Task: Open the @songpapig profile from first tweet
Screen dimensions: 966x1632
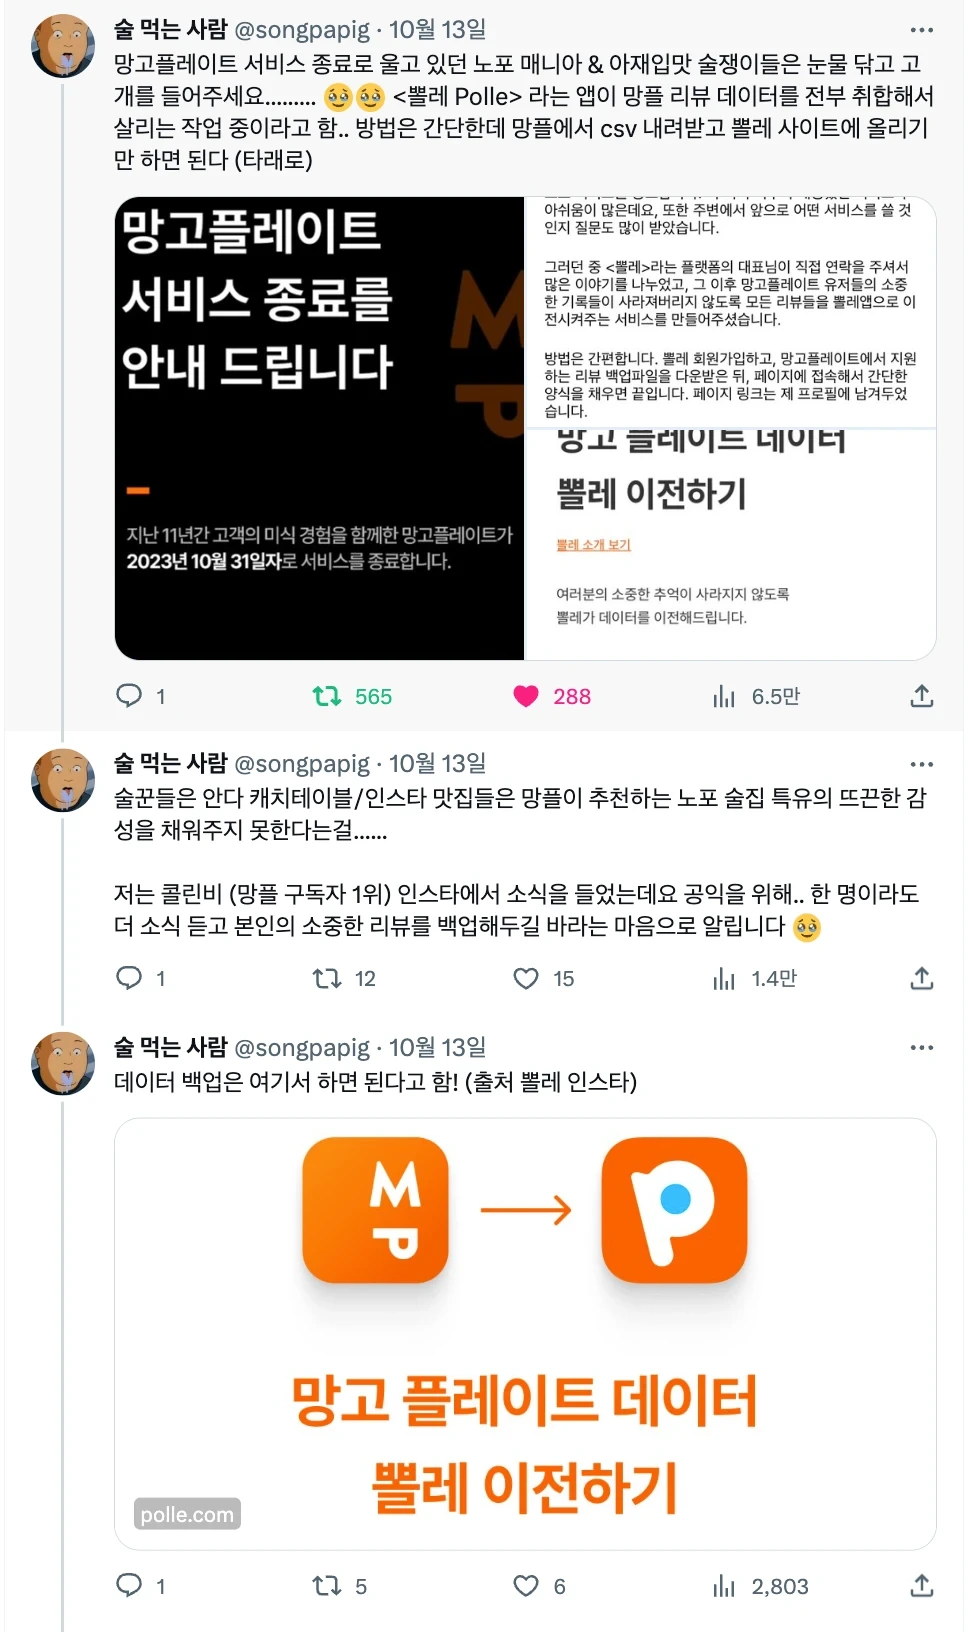Action: (302, 30)
